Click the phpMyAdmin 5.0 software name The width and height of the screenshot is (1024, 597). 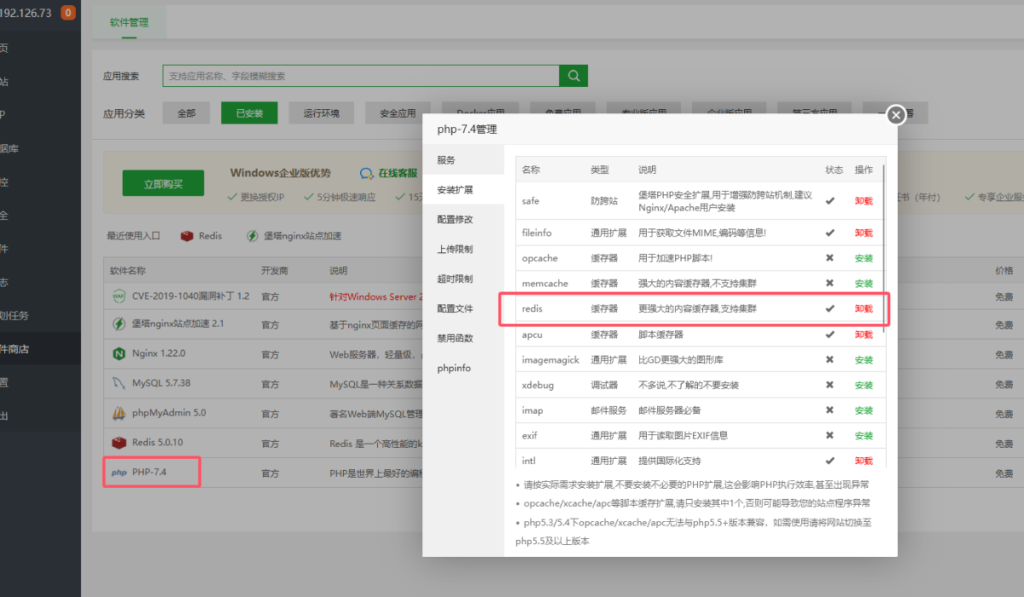pyautogui.click(x=168, y=413)
